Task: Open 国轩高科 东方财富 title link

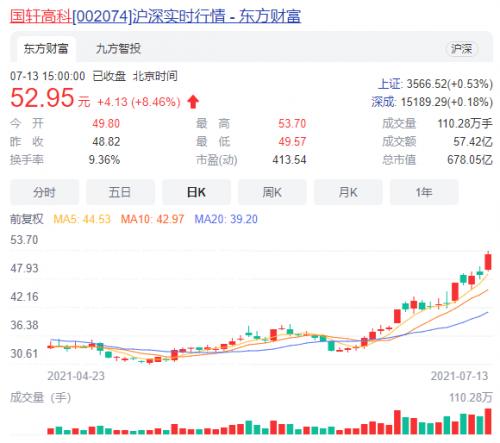Action: [x=155, y=16]
